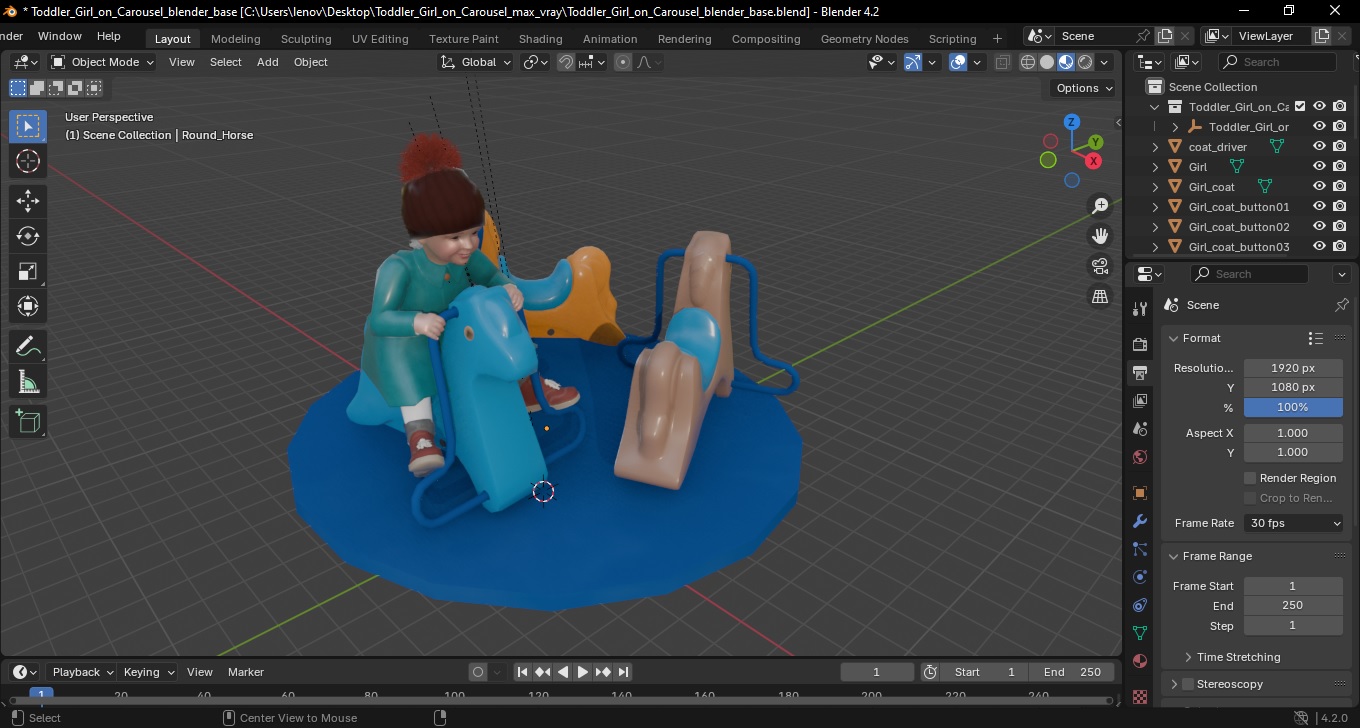Open the View Layer properties tab

(1139, 401)
